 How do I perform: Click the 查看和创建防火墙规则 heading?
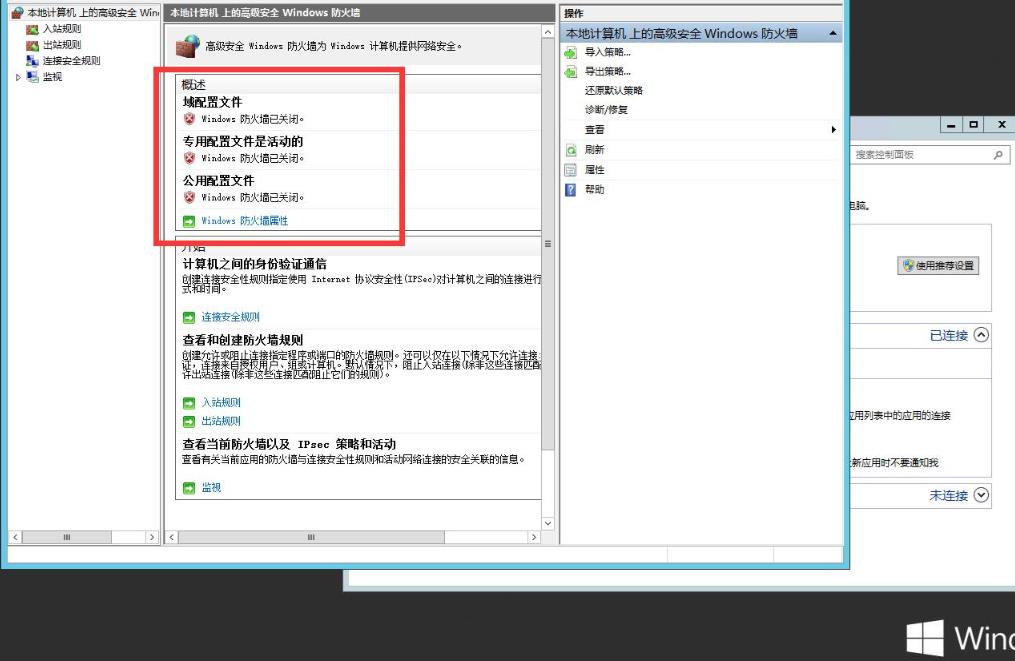243,340
